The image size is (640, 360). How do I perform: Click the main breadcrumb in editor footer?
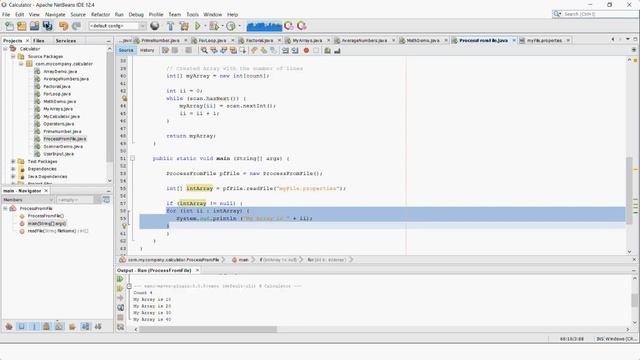point(243,260)
